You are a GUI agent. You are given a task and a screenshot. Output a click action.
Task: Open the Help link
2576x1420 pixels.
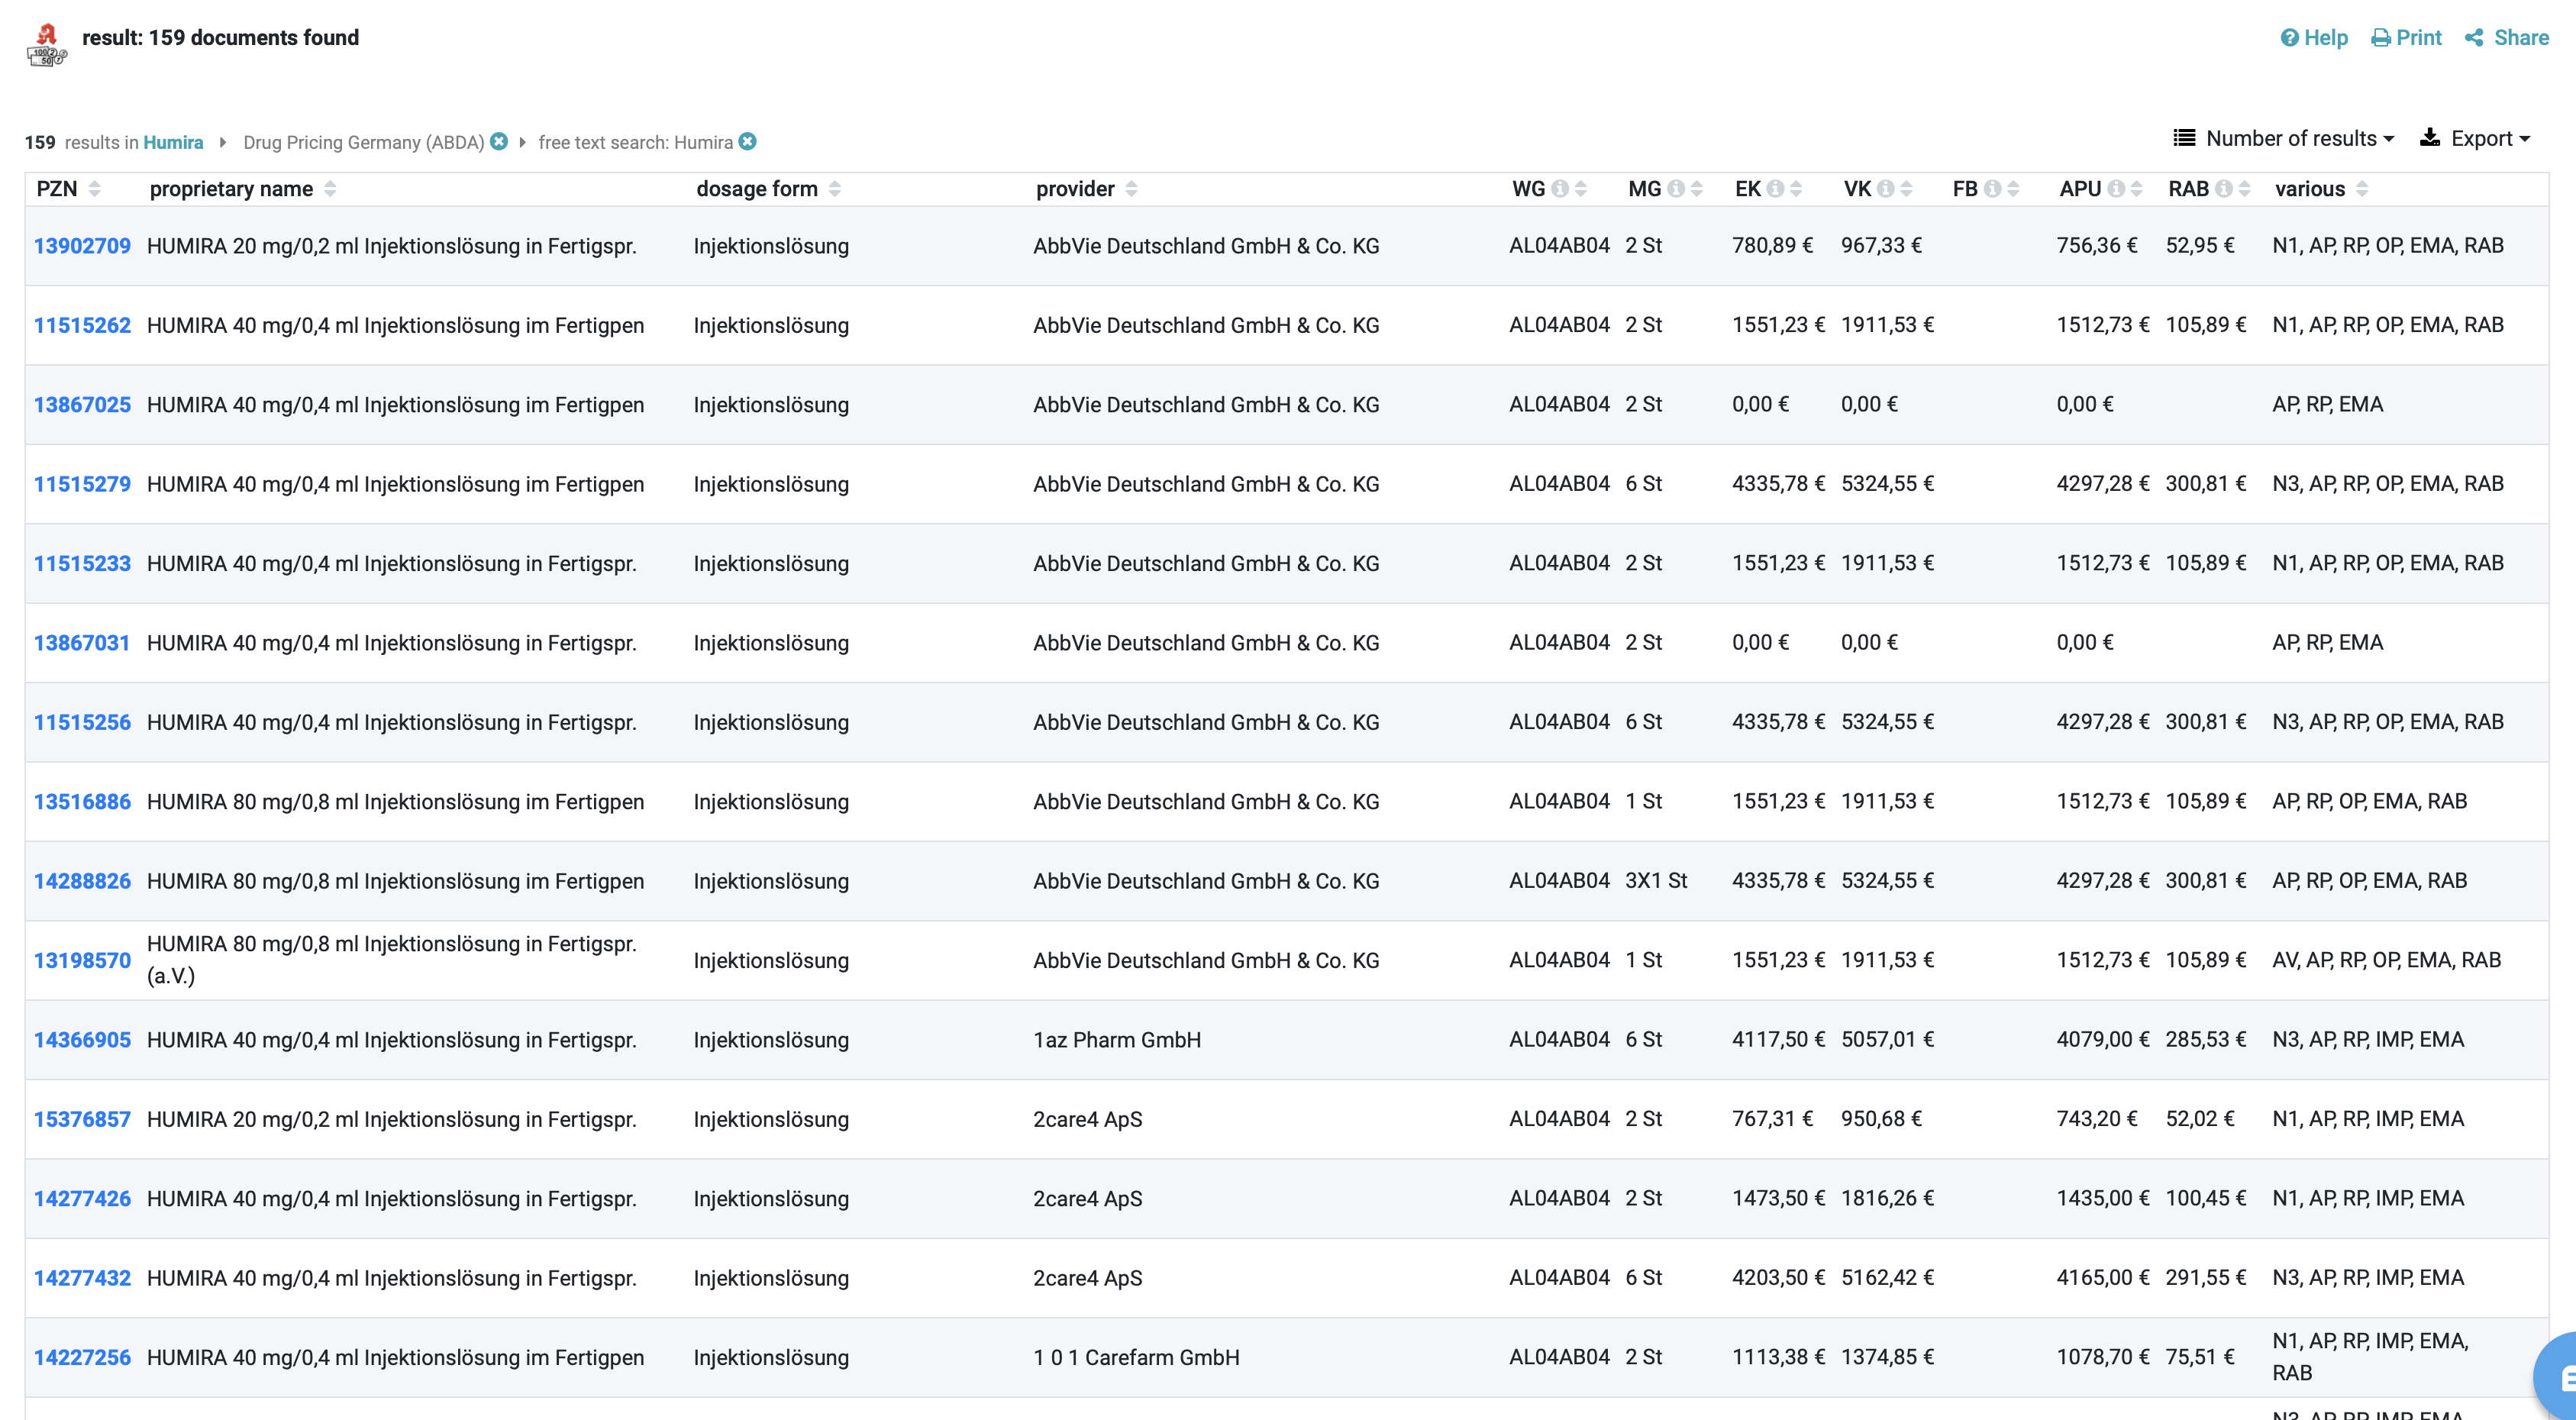[x=2314, y=38]
